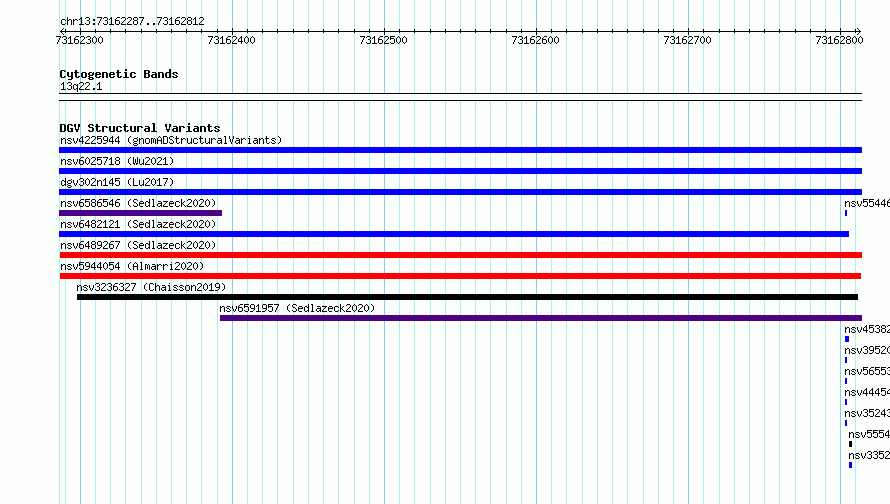This screenshot has width=890, height=504.
Task: Click the 73162500 ruler position
Action: coord(384,40)
